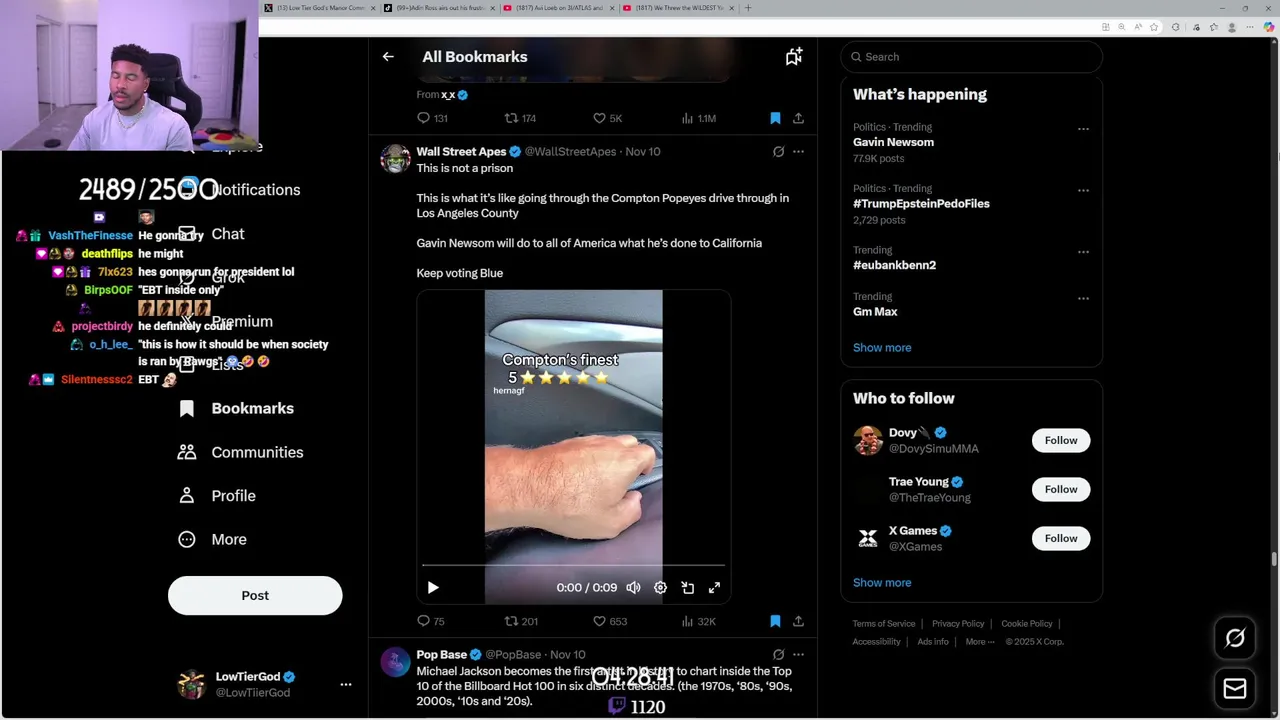Open a new browser tab

[x=748, y=8]
